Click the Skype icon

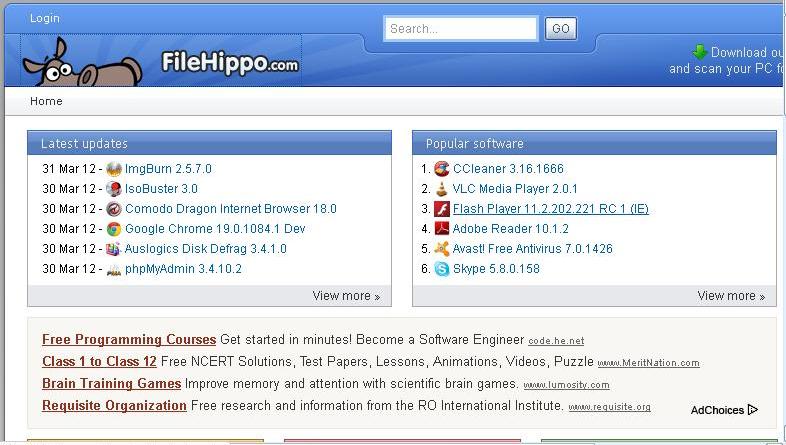pyautogui.click(x=442, y=269)
